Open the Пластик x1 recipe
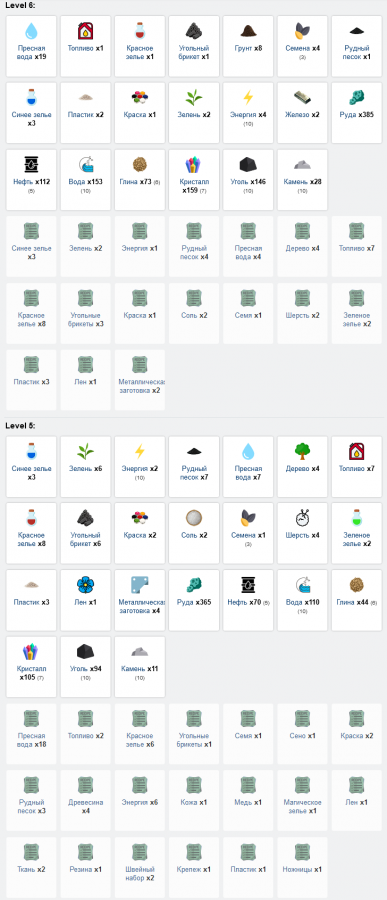387x900 pixels. coord(248,867)
